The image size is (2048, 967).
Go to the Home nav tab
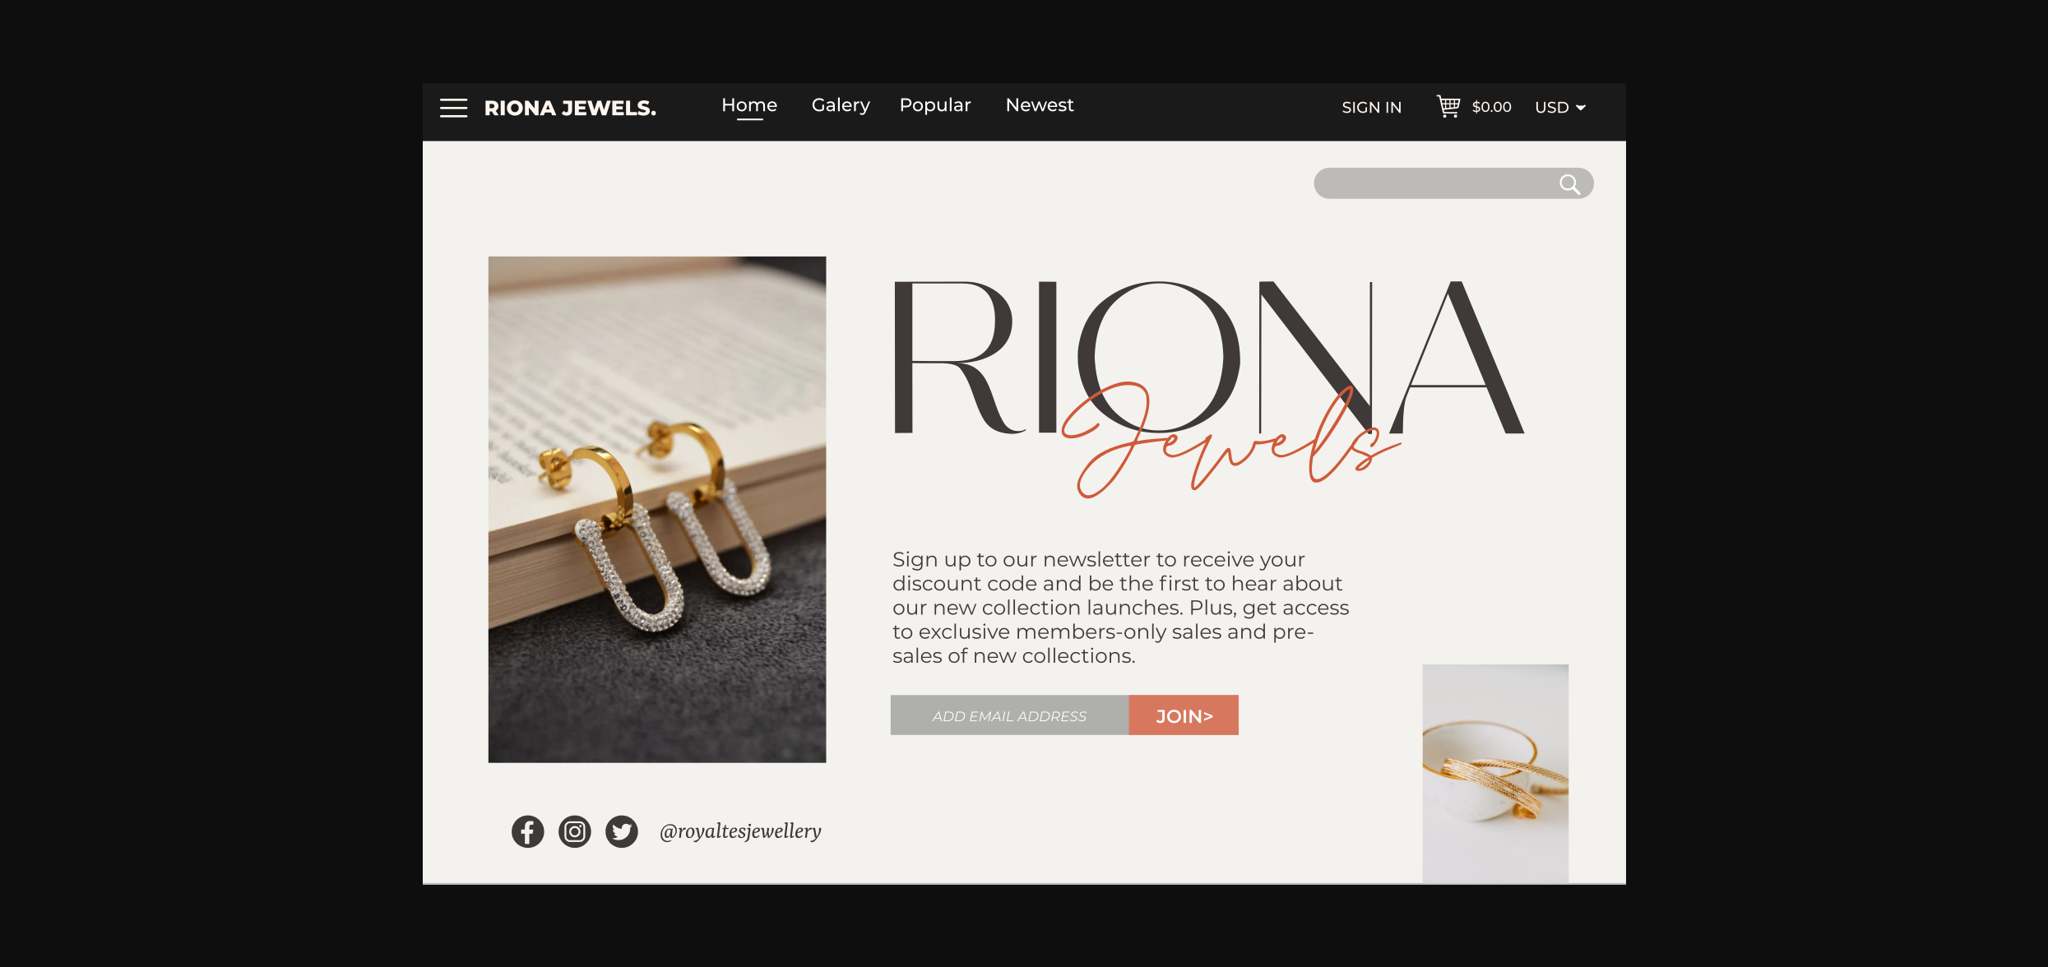pyautogui.click(x=749, y=105)
